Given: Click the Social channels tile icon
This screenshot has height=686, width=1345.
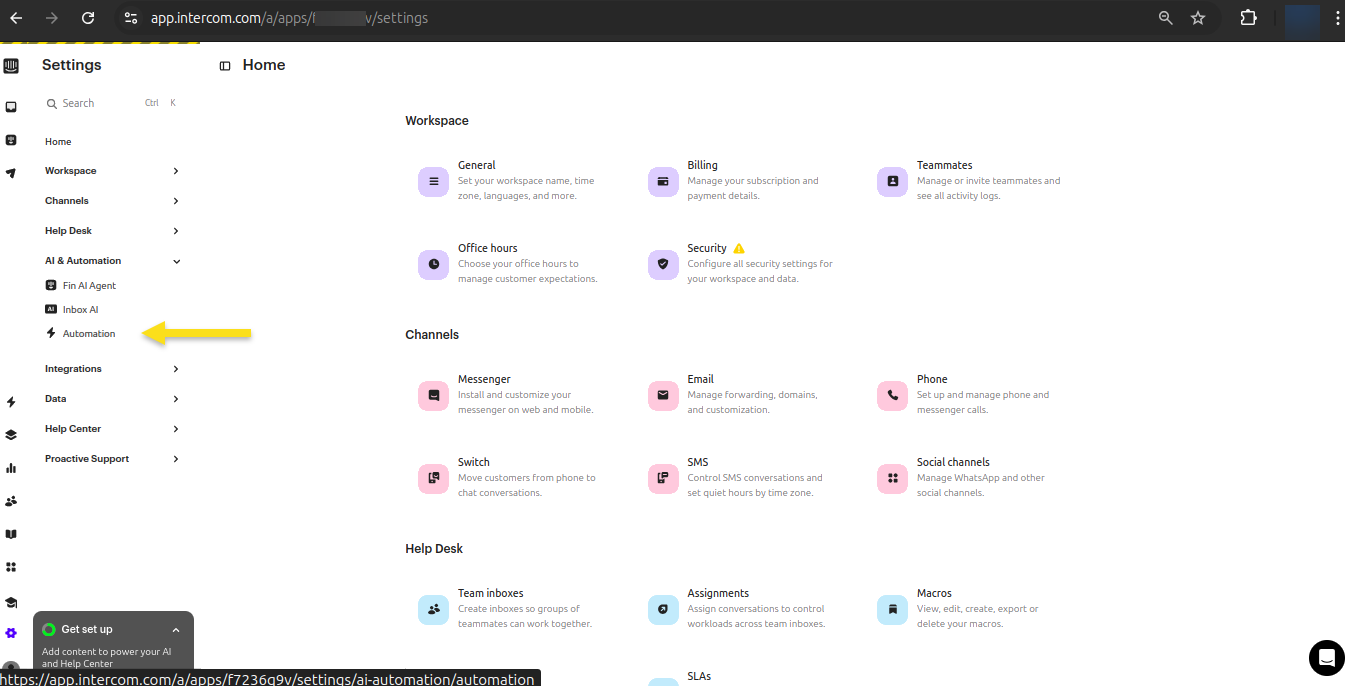Looking at the screenshot, I should [x=892, y=479].
